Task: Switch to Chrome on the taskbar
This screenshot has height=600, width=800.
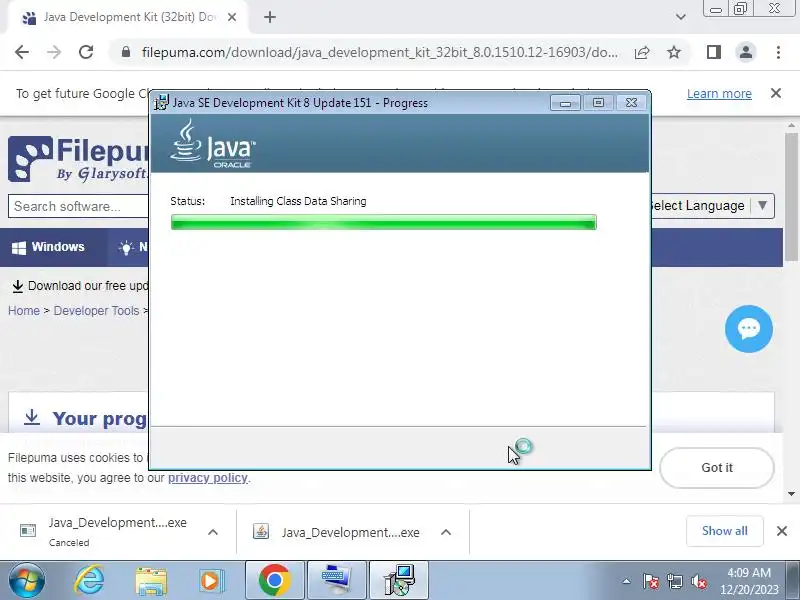Action: pyautogui.click(x=274, y=581)
